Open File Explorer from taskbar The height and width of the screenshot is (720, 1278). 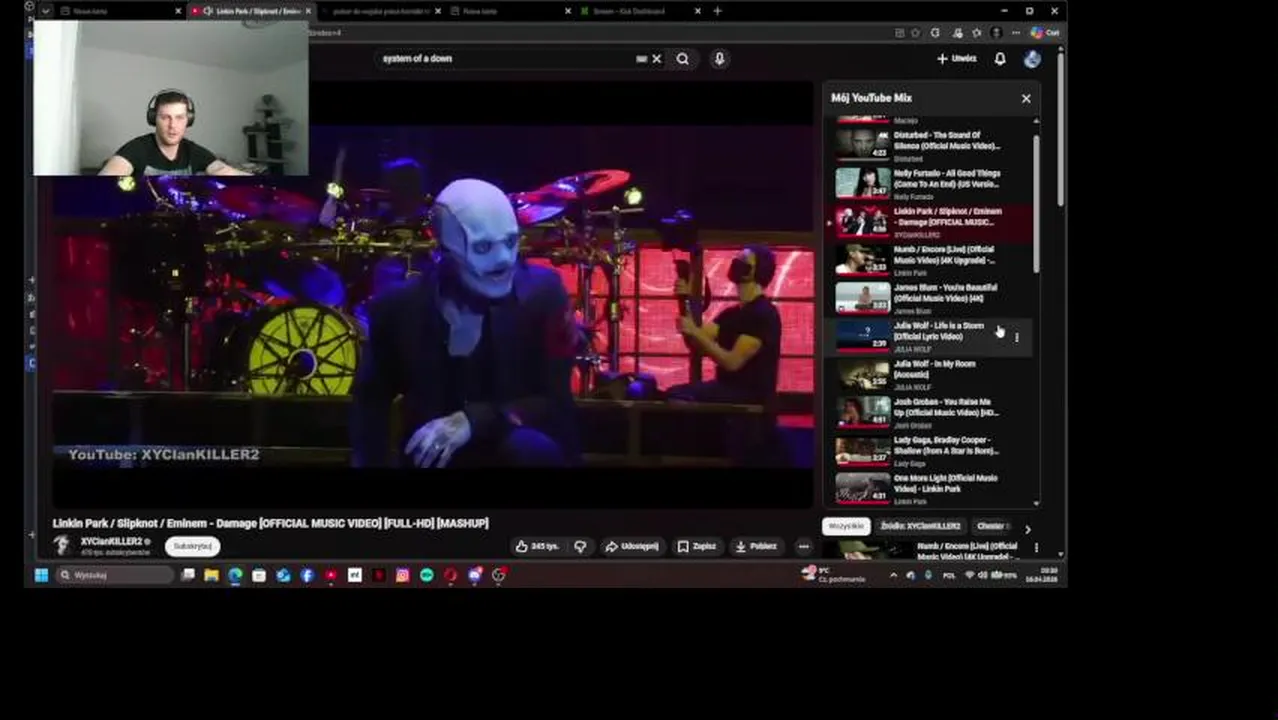tap(211, 575)
